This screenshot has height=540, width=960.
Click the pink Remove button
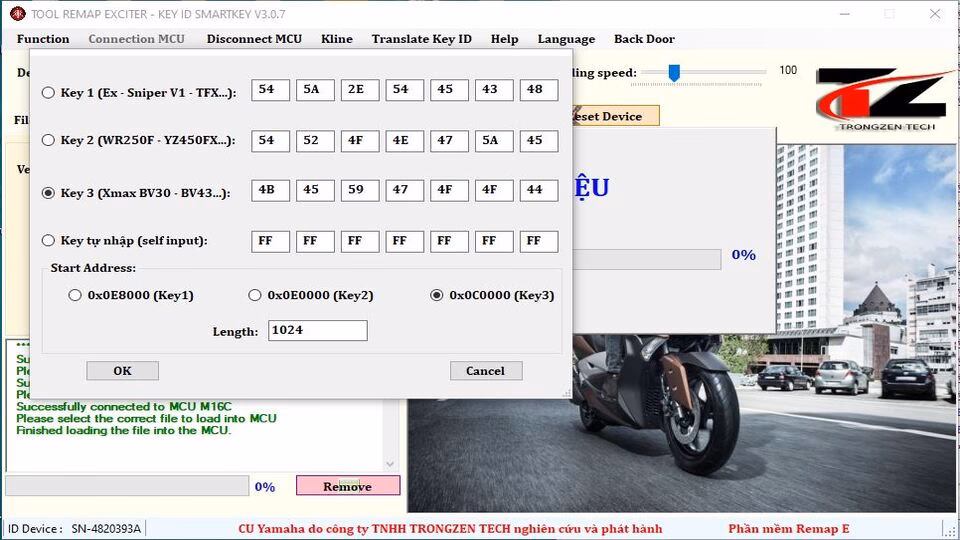(x=347, y=487)
